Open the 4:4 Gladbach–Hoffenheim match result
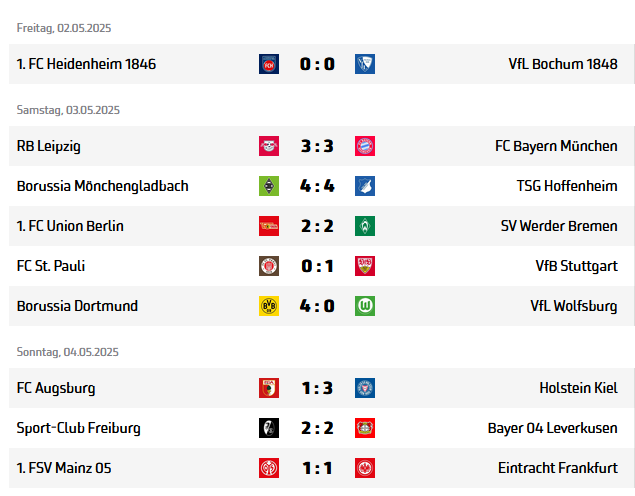Image resolution: width=635 pixels, height=496 pixels. (x=317, y=186)
